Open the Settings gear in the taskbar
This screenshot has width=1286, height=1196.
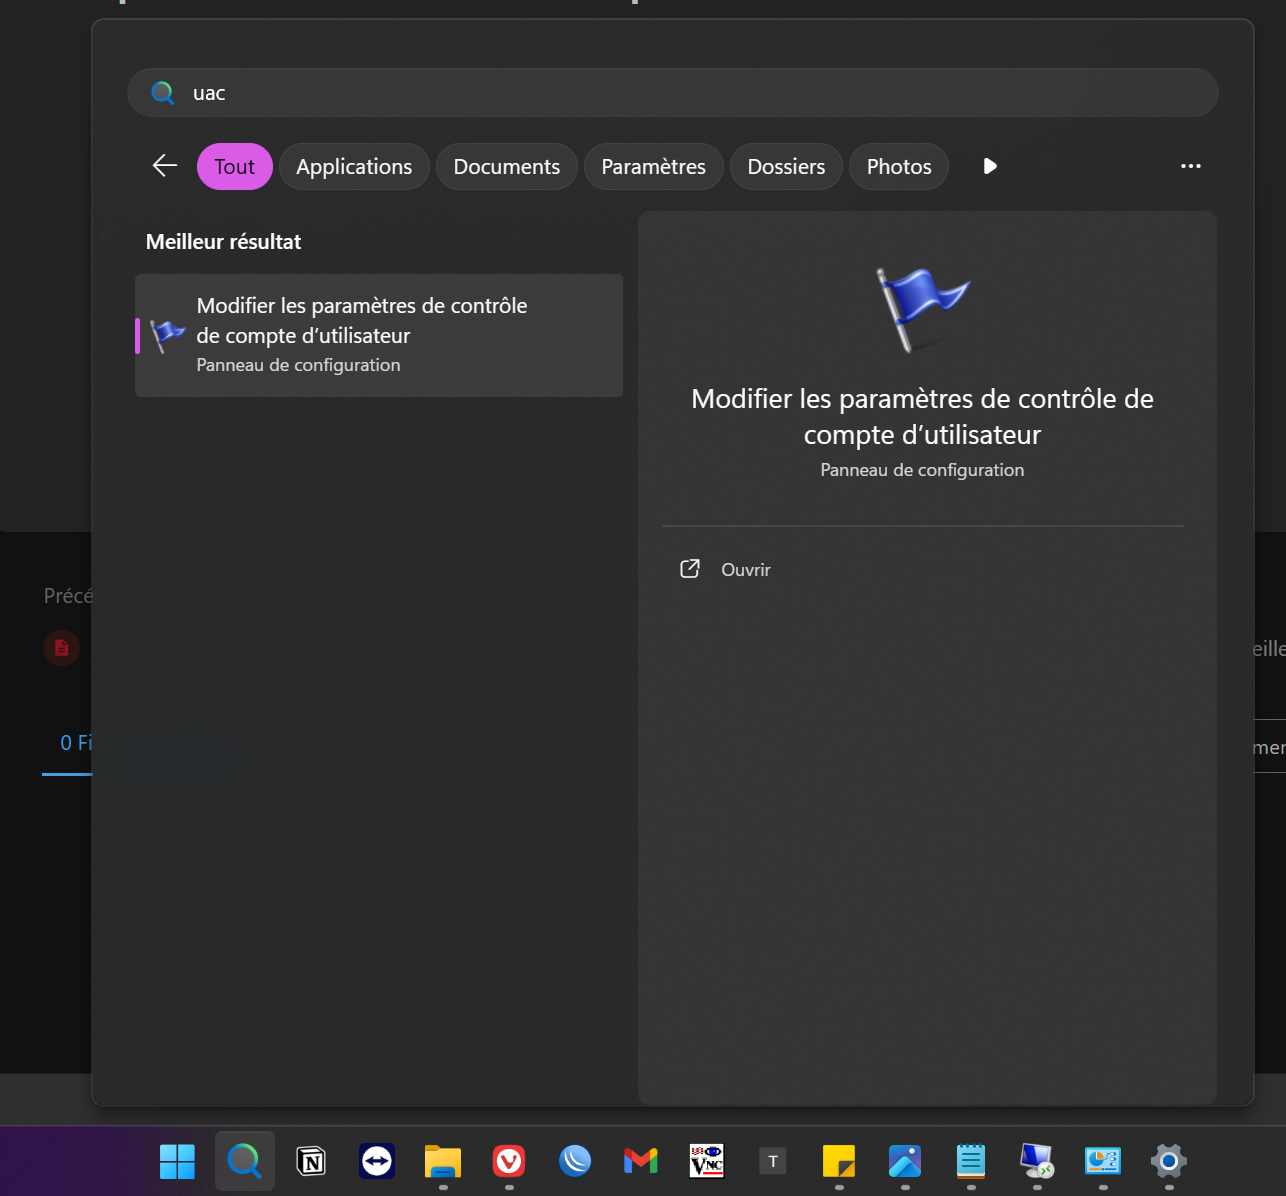coord(1169,1161)
